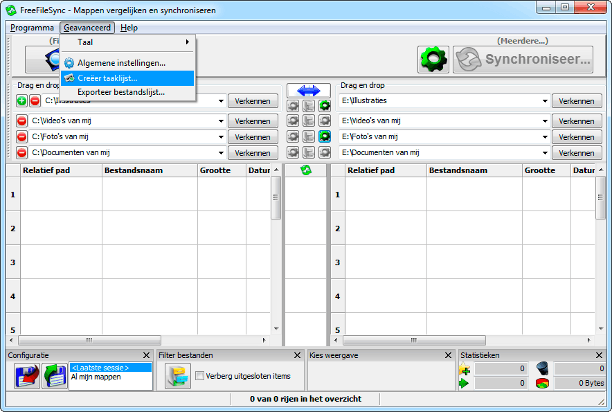The height and width of the screenshot is (412, 612).
Task: Expand the C:\Documenten van mij folder dropdown
Action: [x=221, y=153]
